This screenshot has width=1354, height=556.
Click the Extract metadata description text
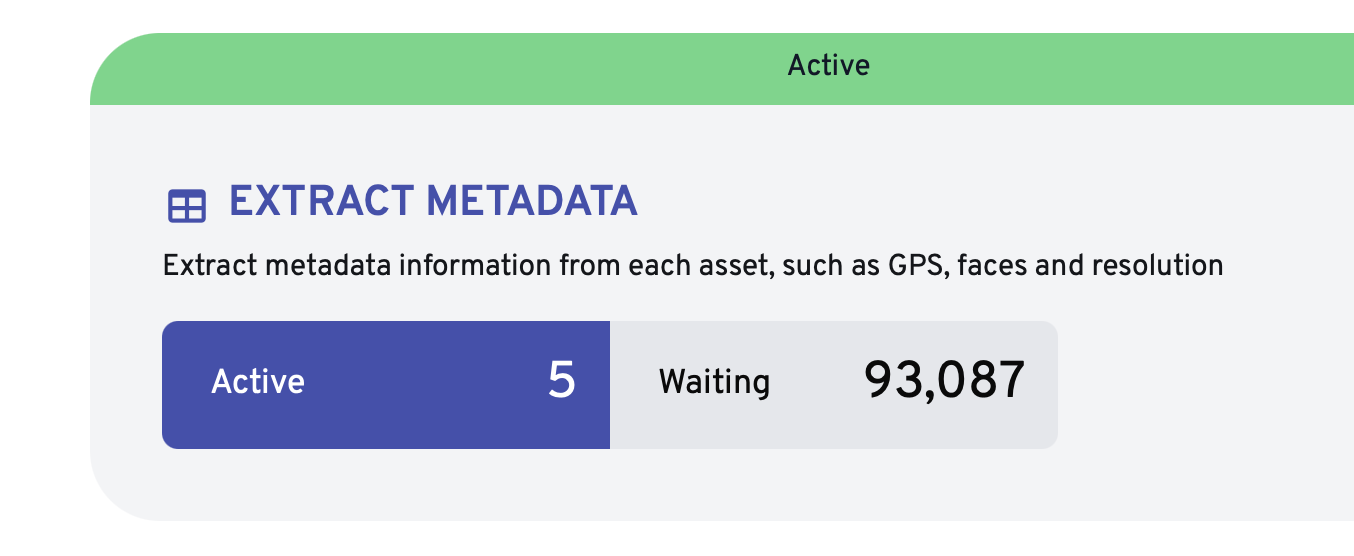tap(692, 266)
